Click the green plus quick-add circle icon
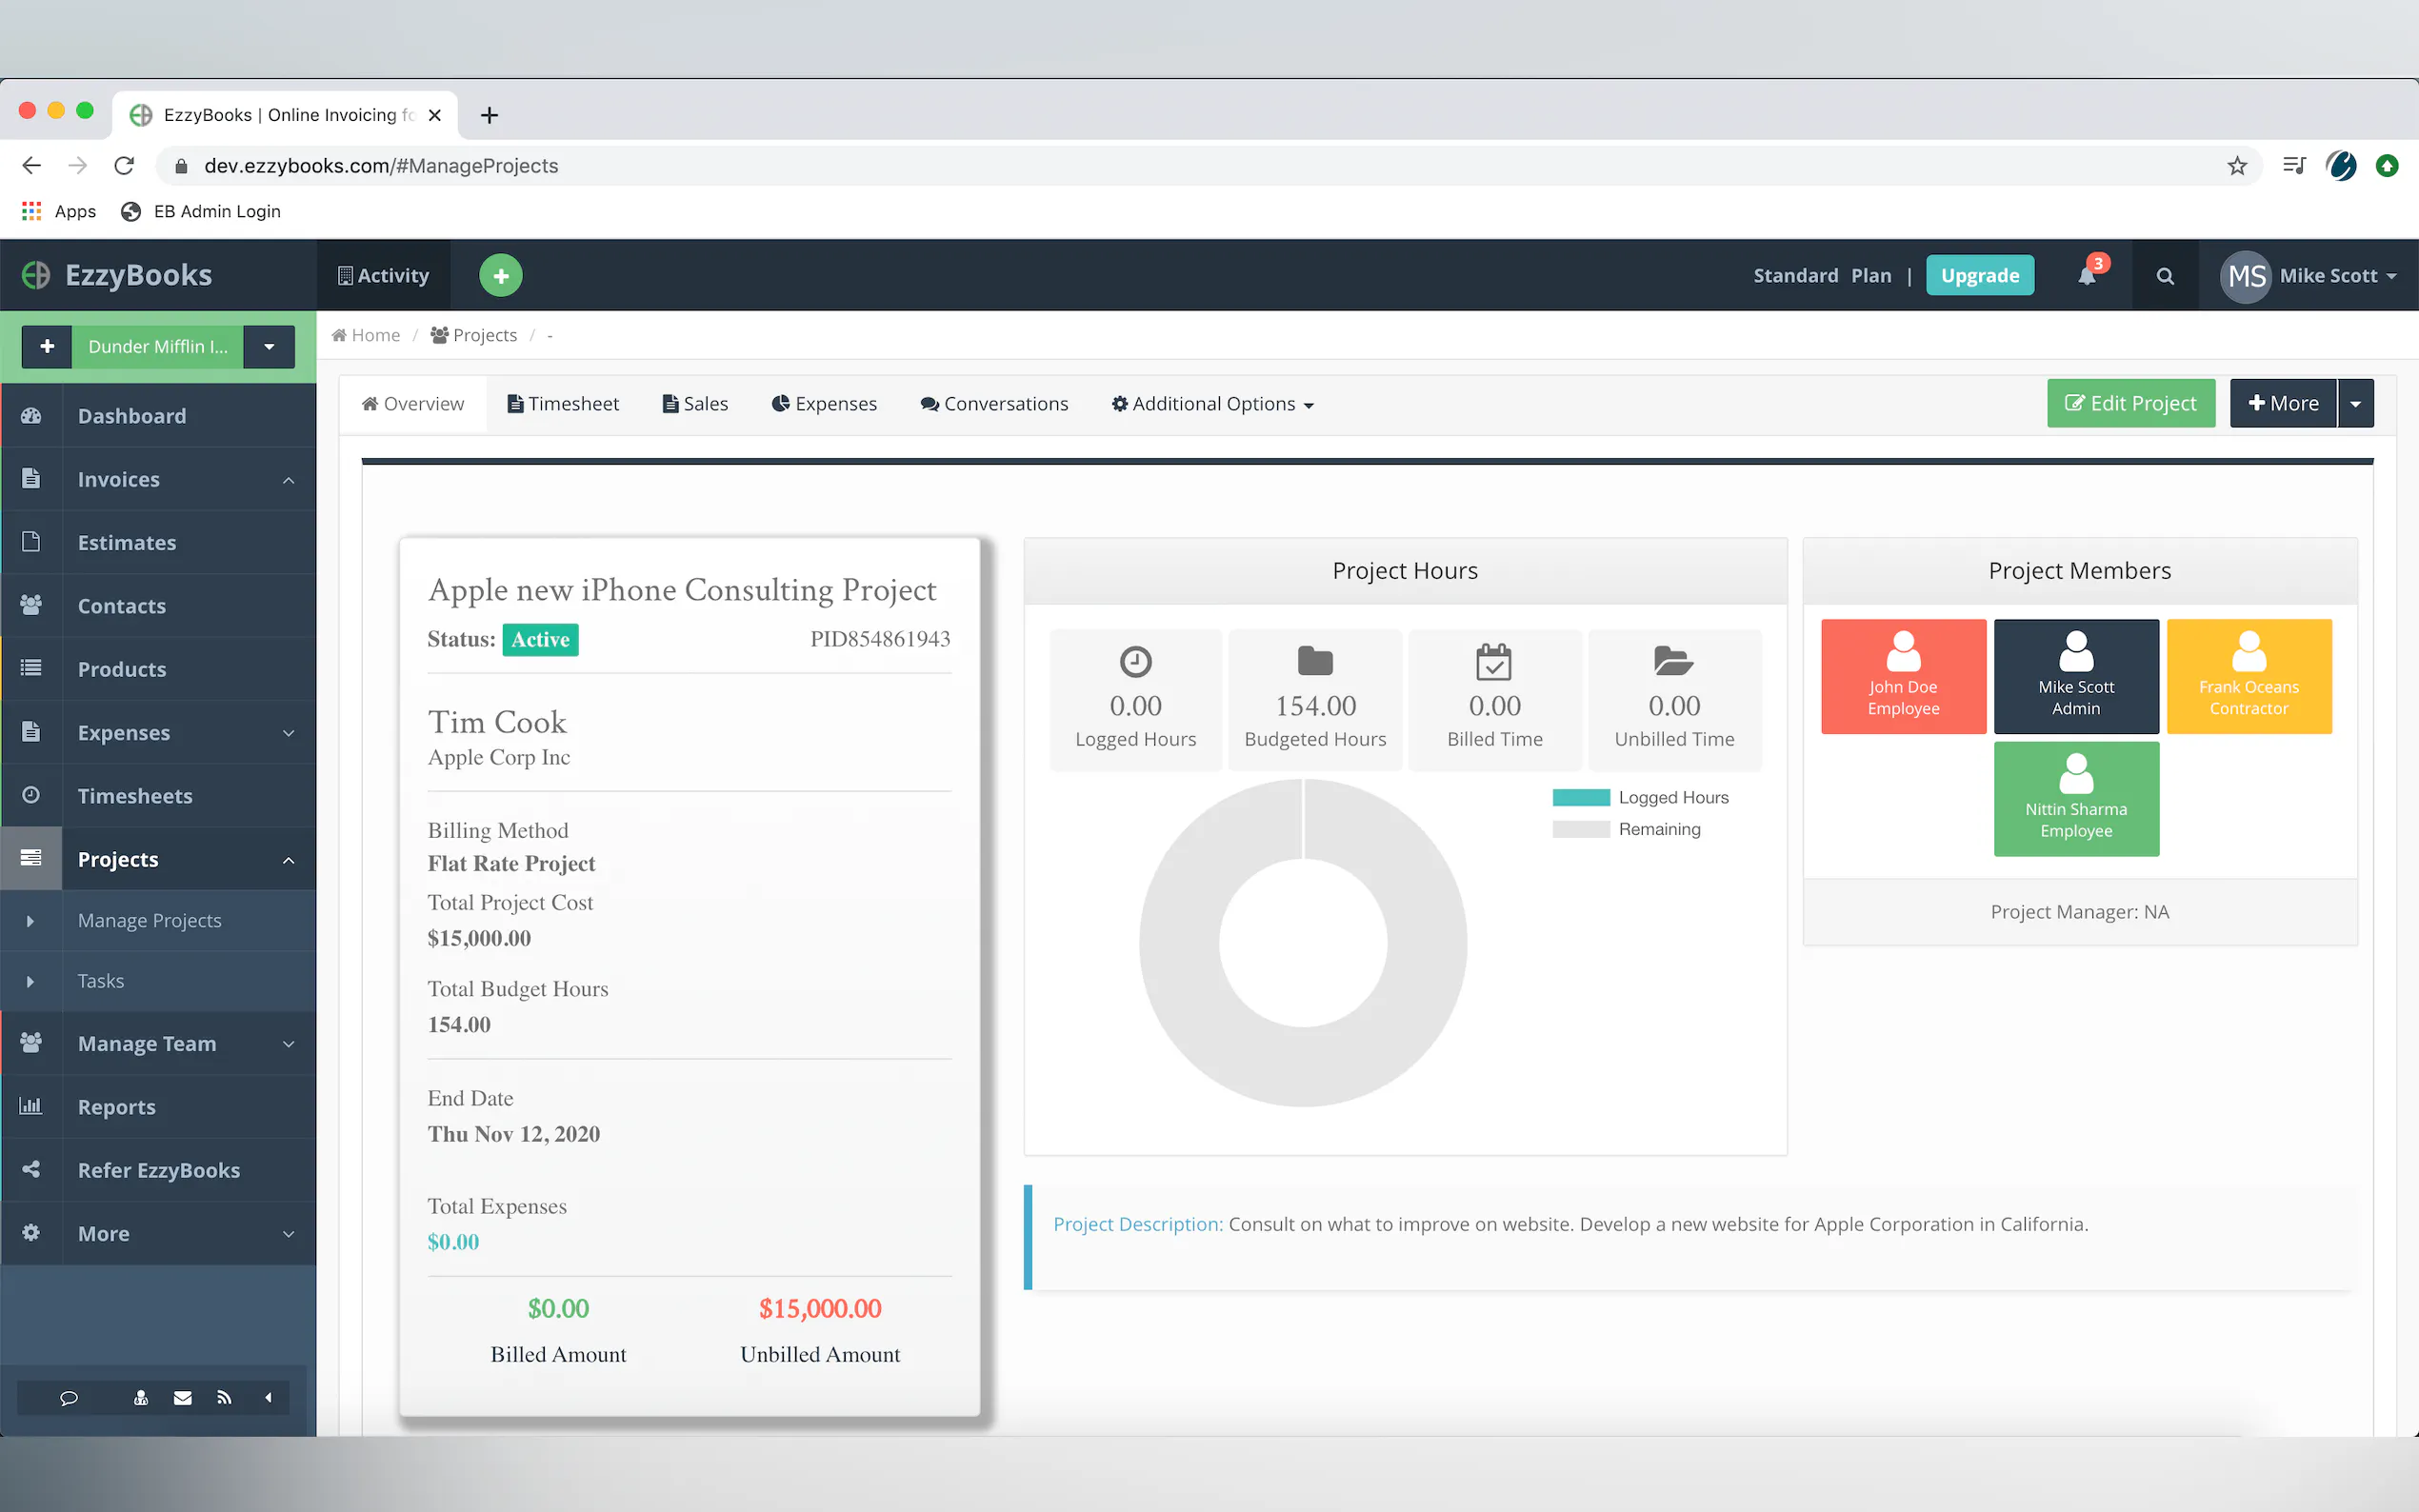 point(500,275)
